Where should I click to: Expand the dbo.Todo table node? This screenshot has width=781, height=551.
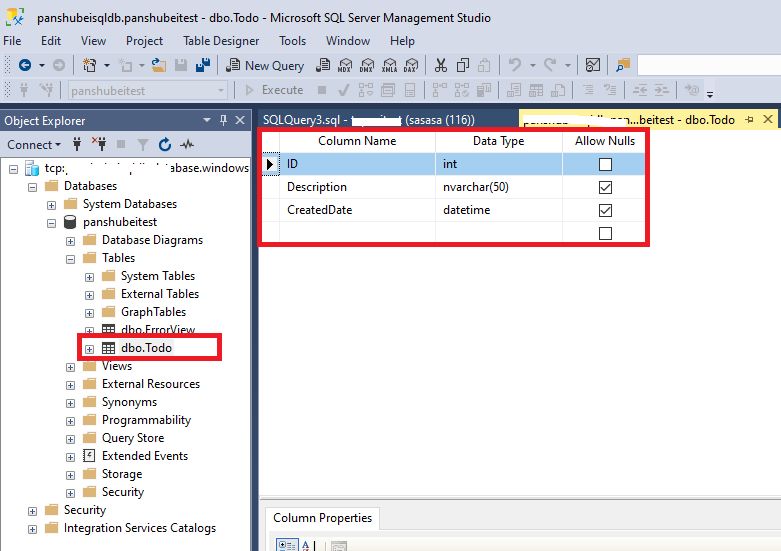click(89, 349)
